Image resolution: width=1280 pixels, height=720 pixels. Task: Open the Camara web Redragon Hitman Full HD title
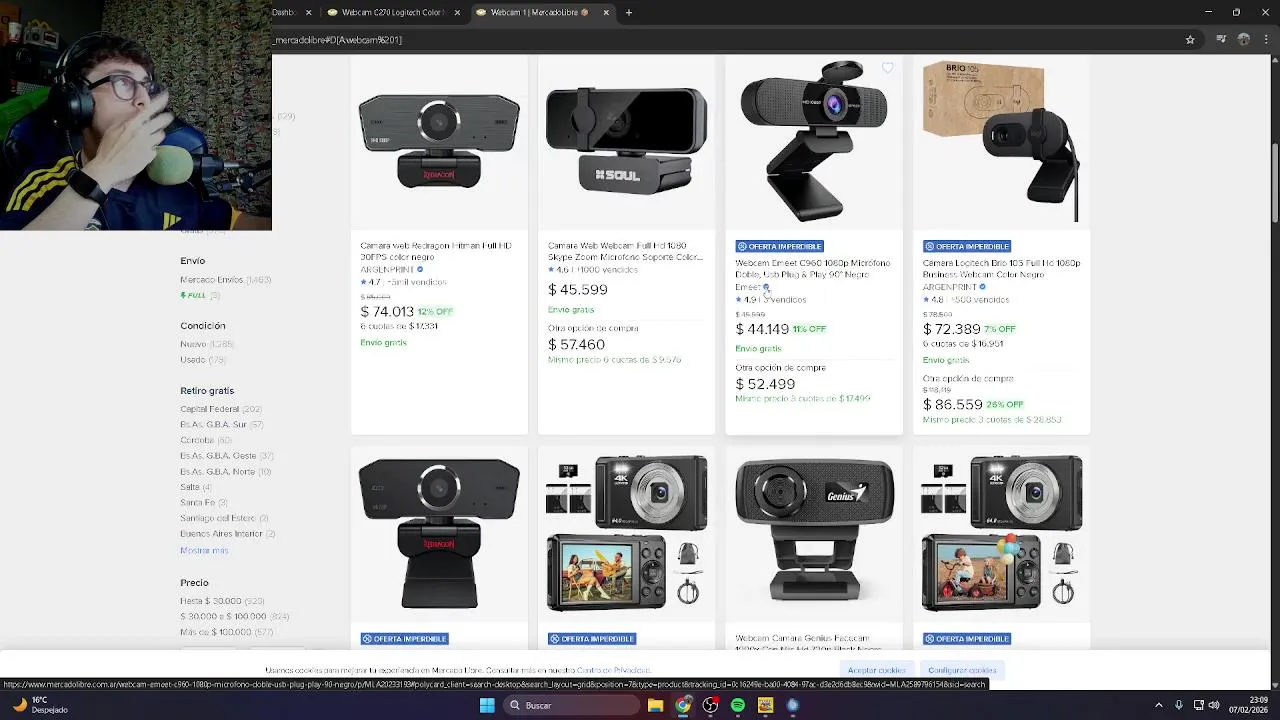436,251
